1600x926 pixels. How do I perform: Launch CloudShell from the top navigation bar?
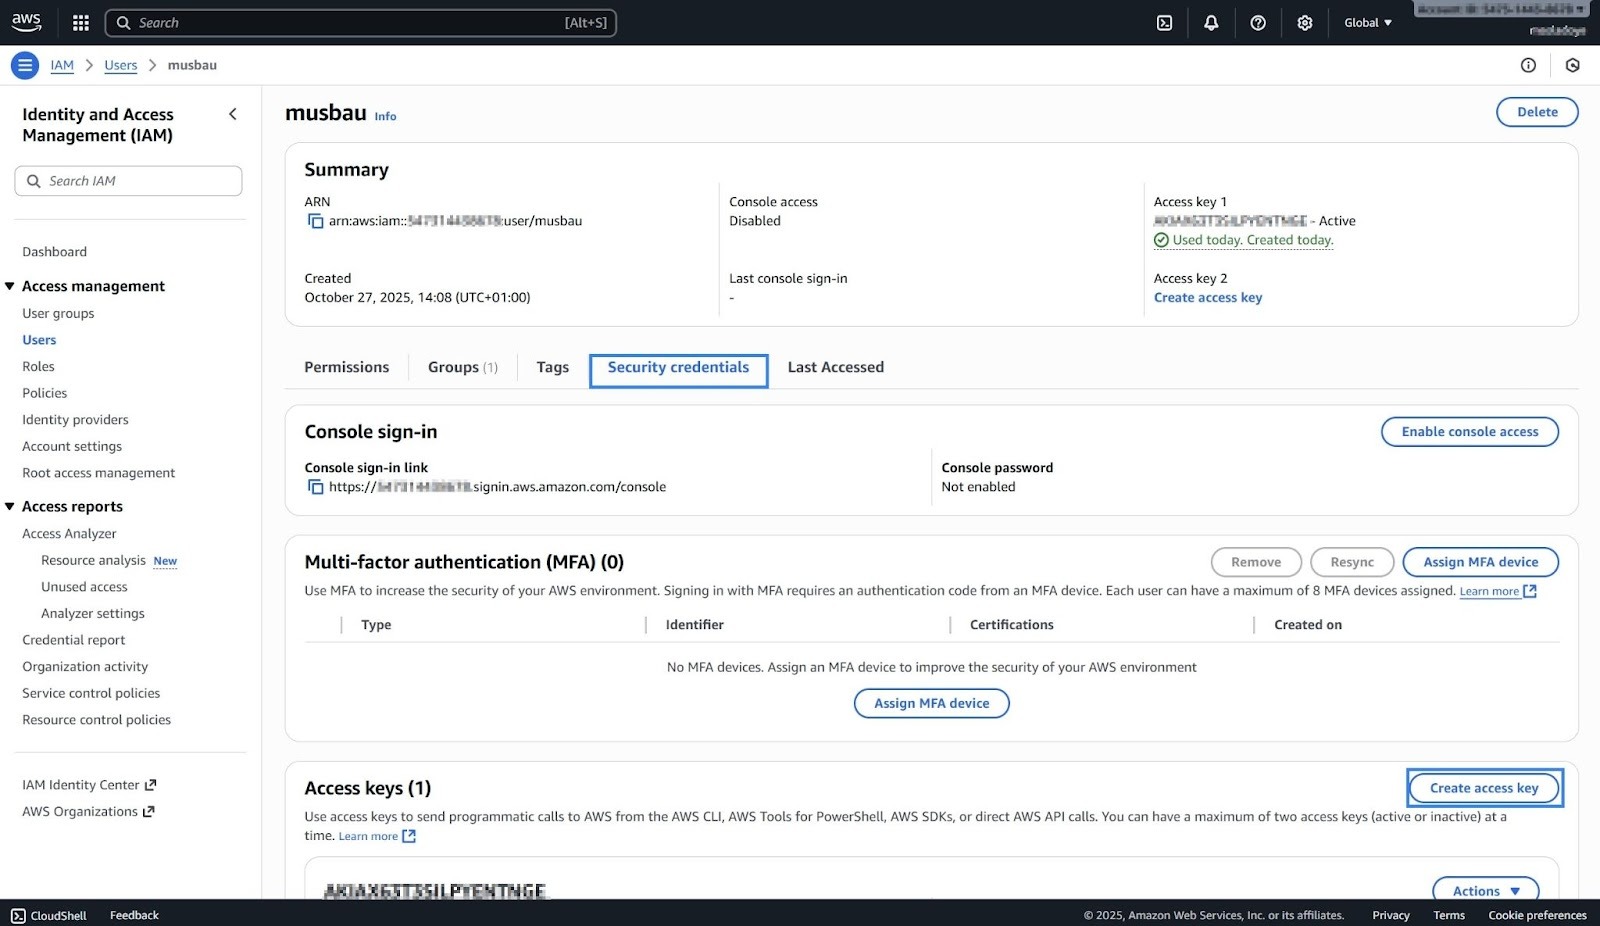1163,22
